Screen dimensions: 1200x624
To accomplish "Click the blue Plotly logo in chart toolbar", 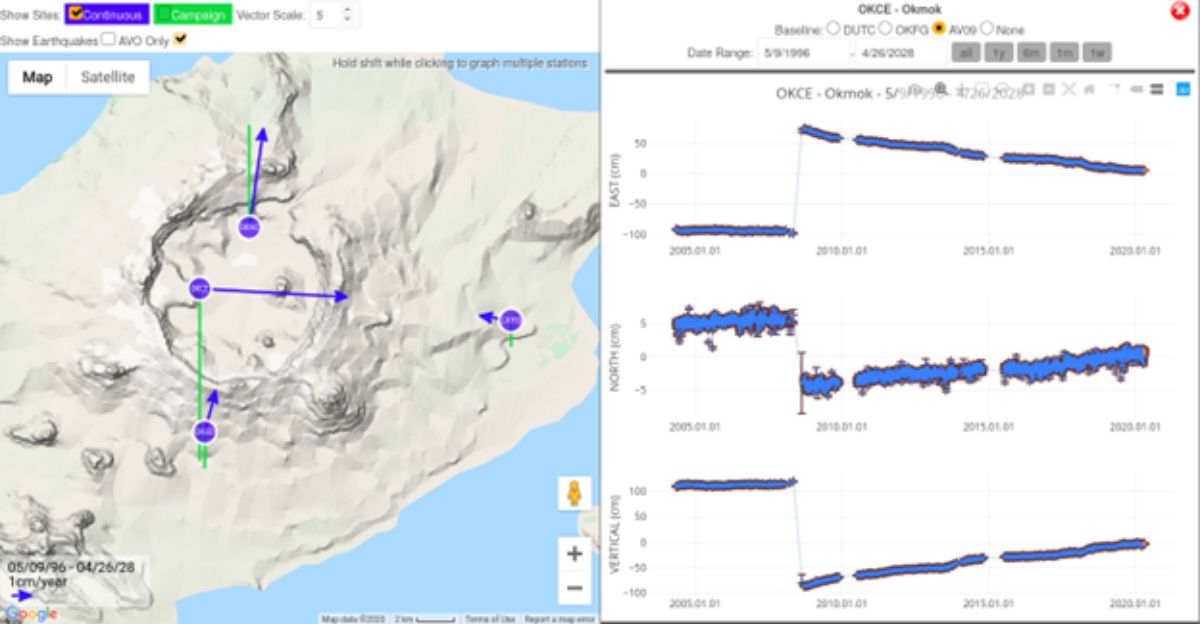I will [x=1183, y=89].
